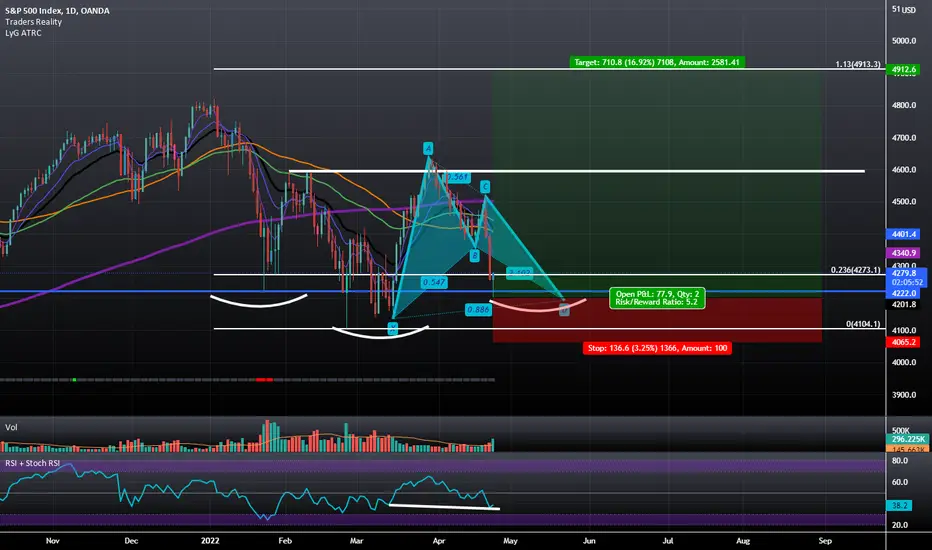Click the Apr label on time axis
Screen dimensions: 932x550
(x=439, y=541)
